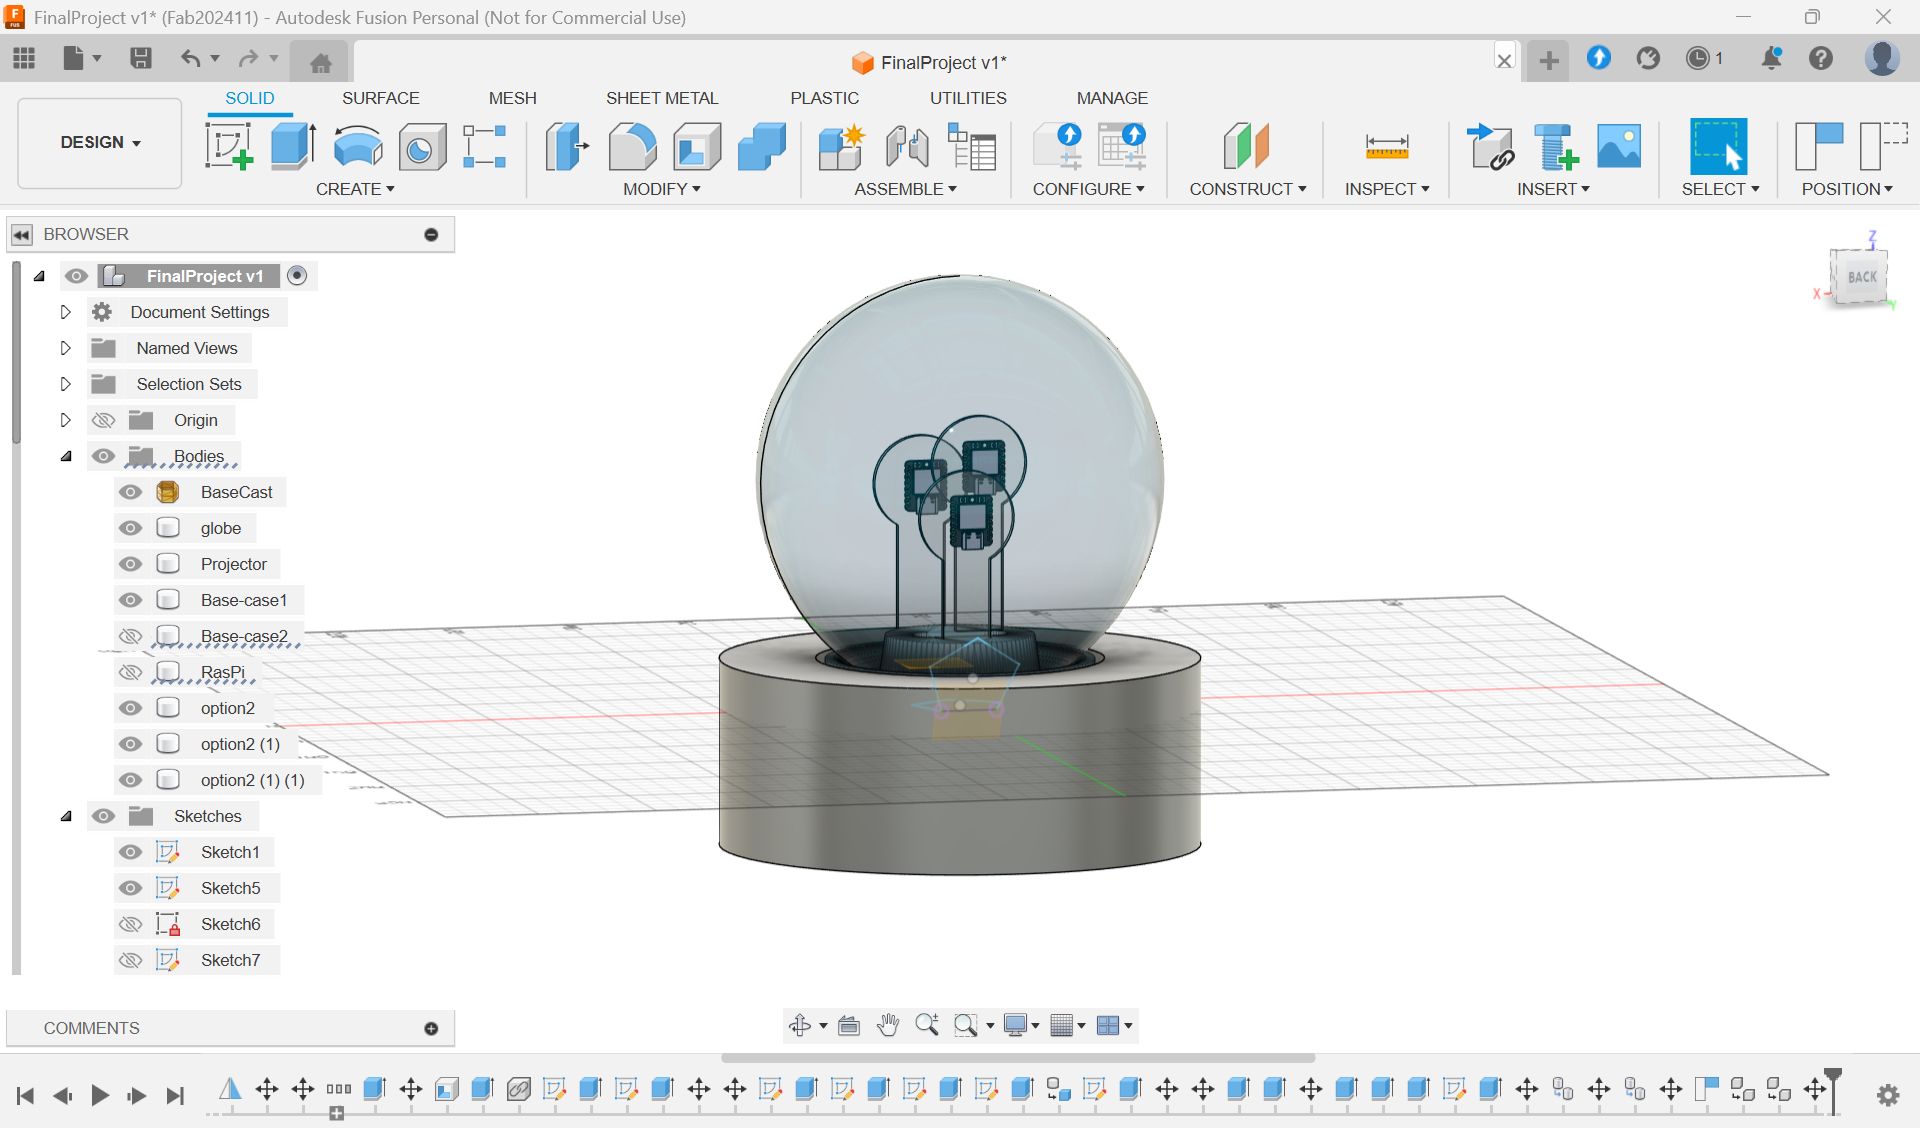Switch to the PLASTIC tab
Image resolution: width=1920 pixels, height=1128 pixels.
point(824,98)
